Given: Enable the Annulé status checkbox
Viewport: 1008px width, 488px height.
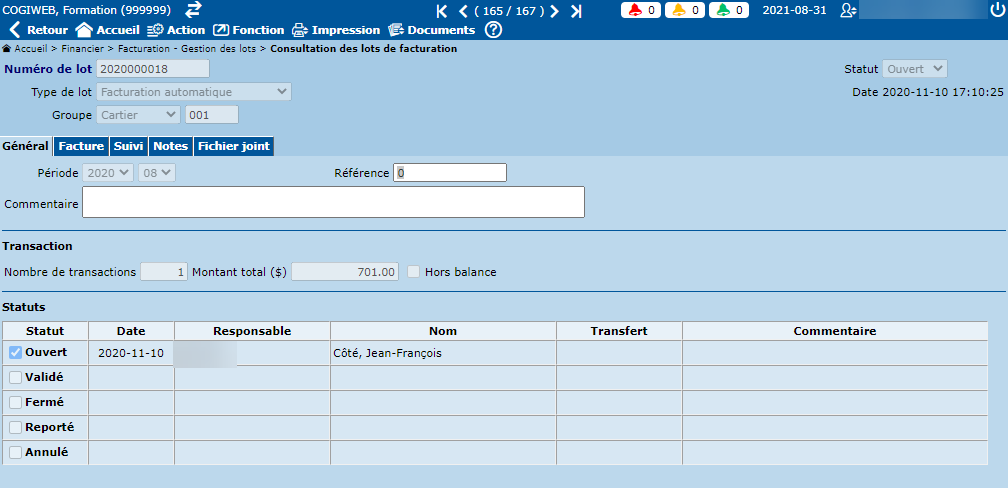Looking at the screenshot, I should pos(15,453).
